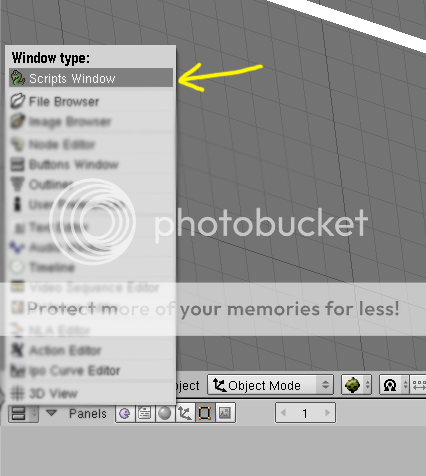The width and height of the screenshot is (426, 476).
Task: Open the Panels menu
Action: [x=87, y=414]
